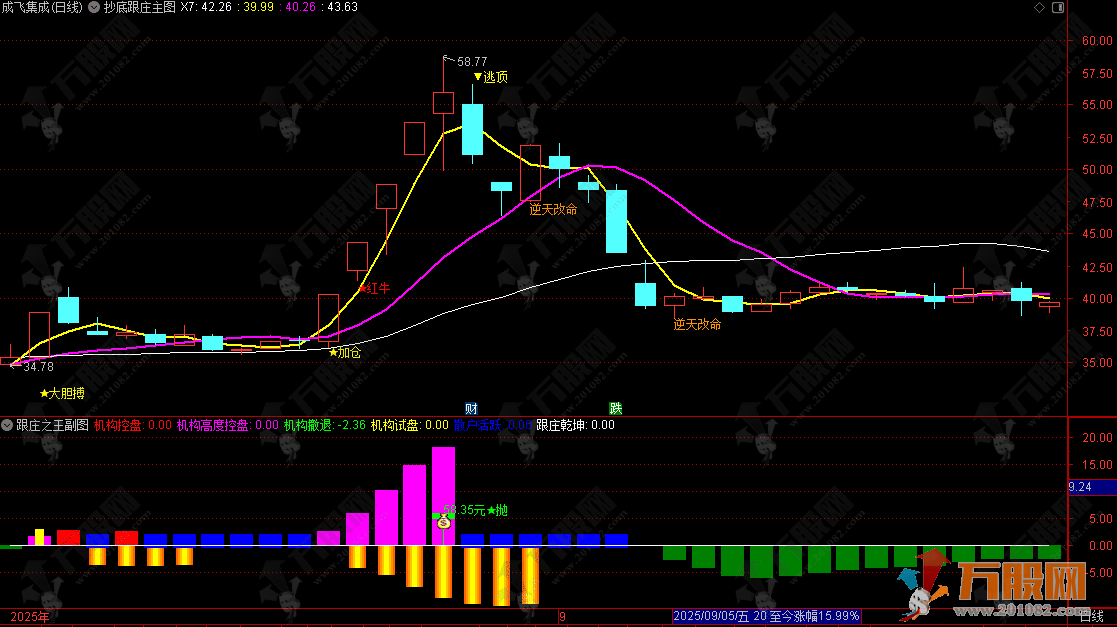
Task: Select the 机构高度控盘 indicator label
Action: point(213,425)
